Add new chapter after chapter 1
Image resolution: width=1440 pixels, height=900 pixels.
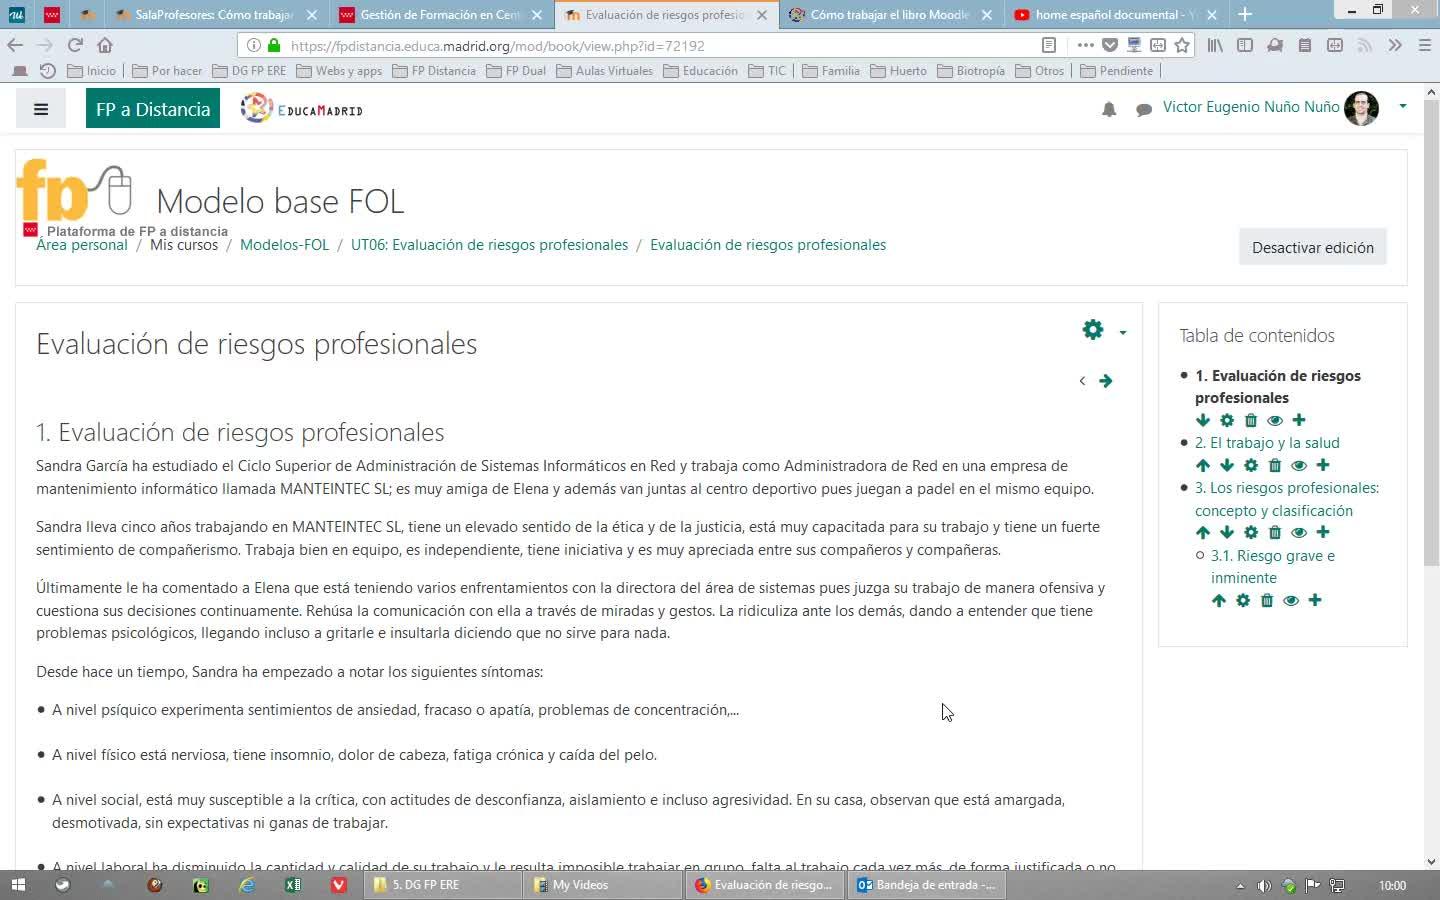(1299, 420)
